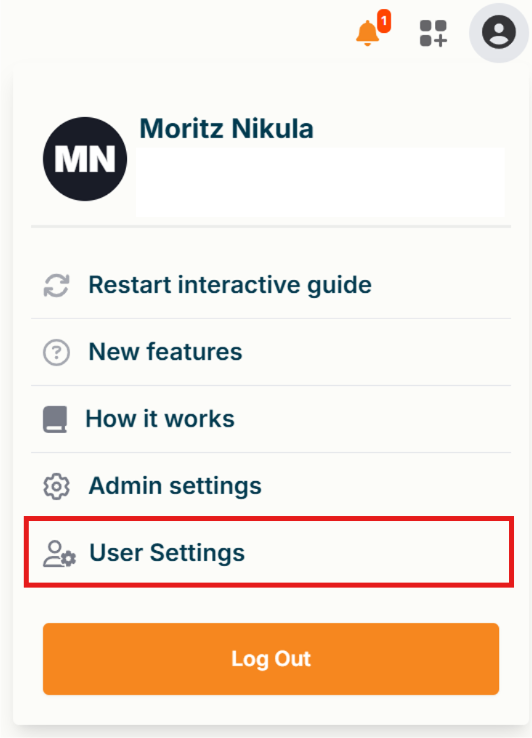This screenshot has height=738, width=532.
Task: Select the Moritz Nikula name
Action: 226,128
